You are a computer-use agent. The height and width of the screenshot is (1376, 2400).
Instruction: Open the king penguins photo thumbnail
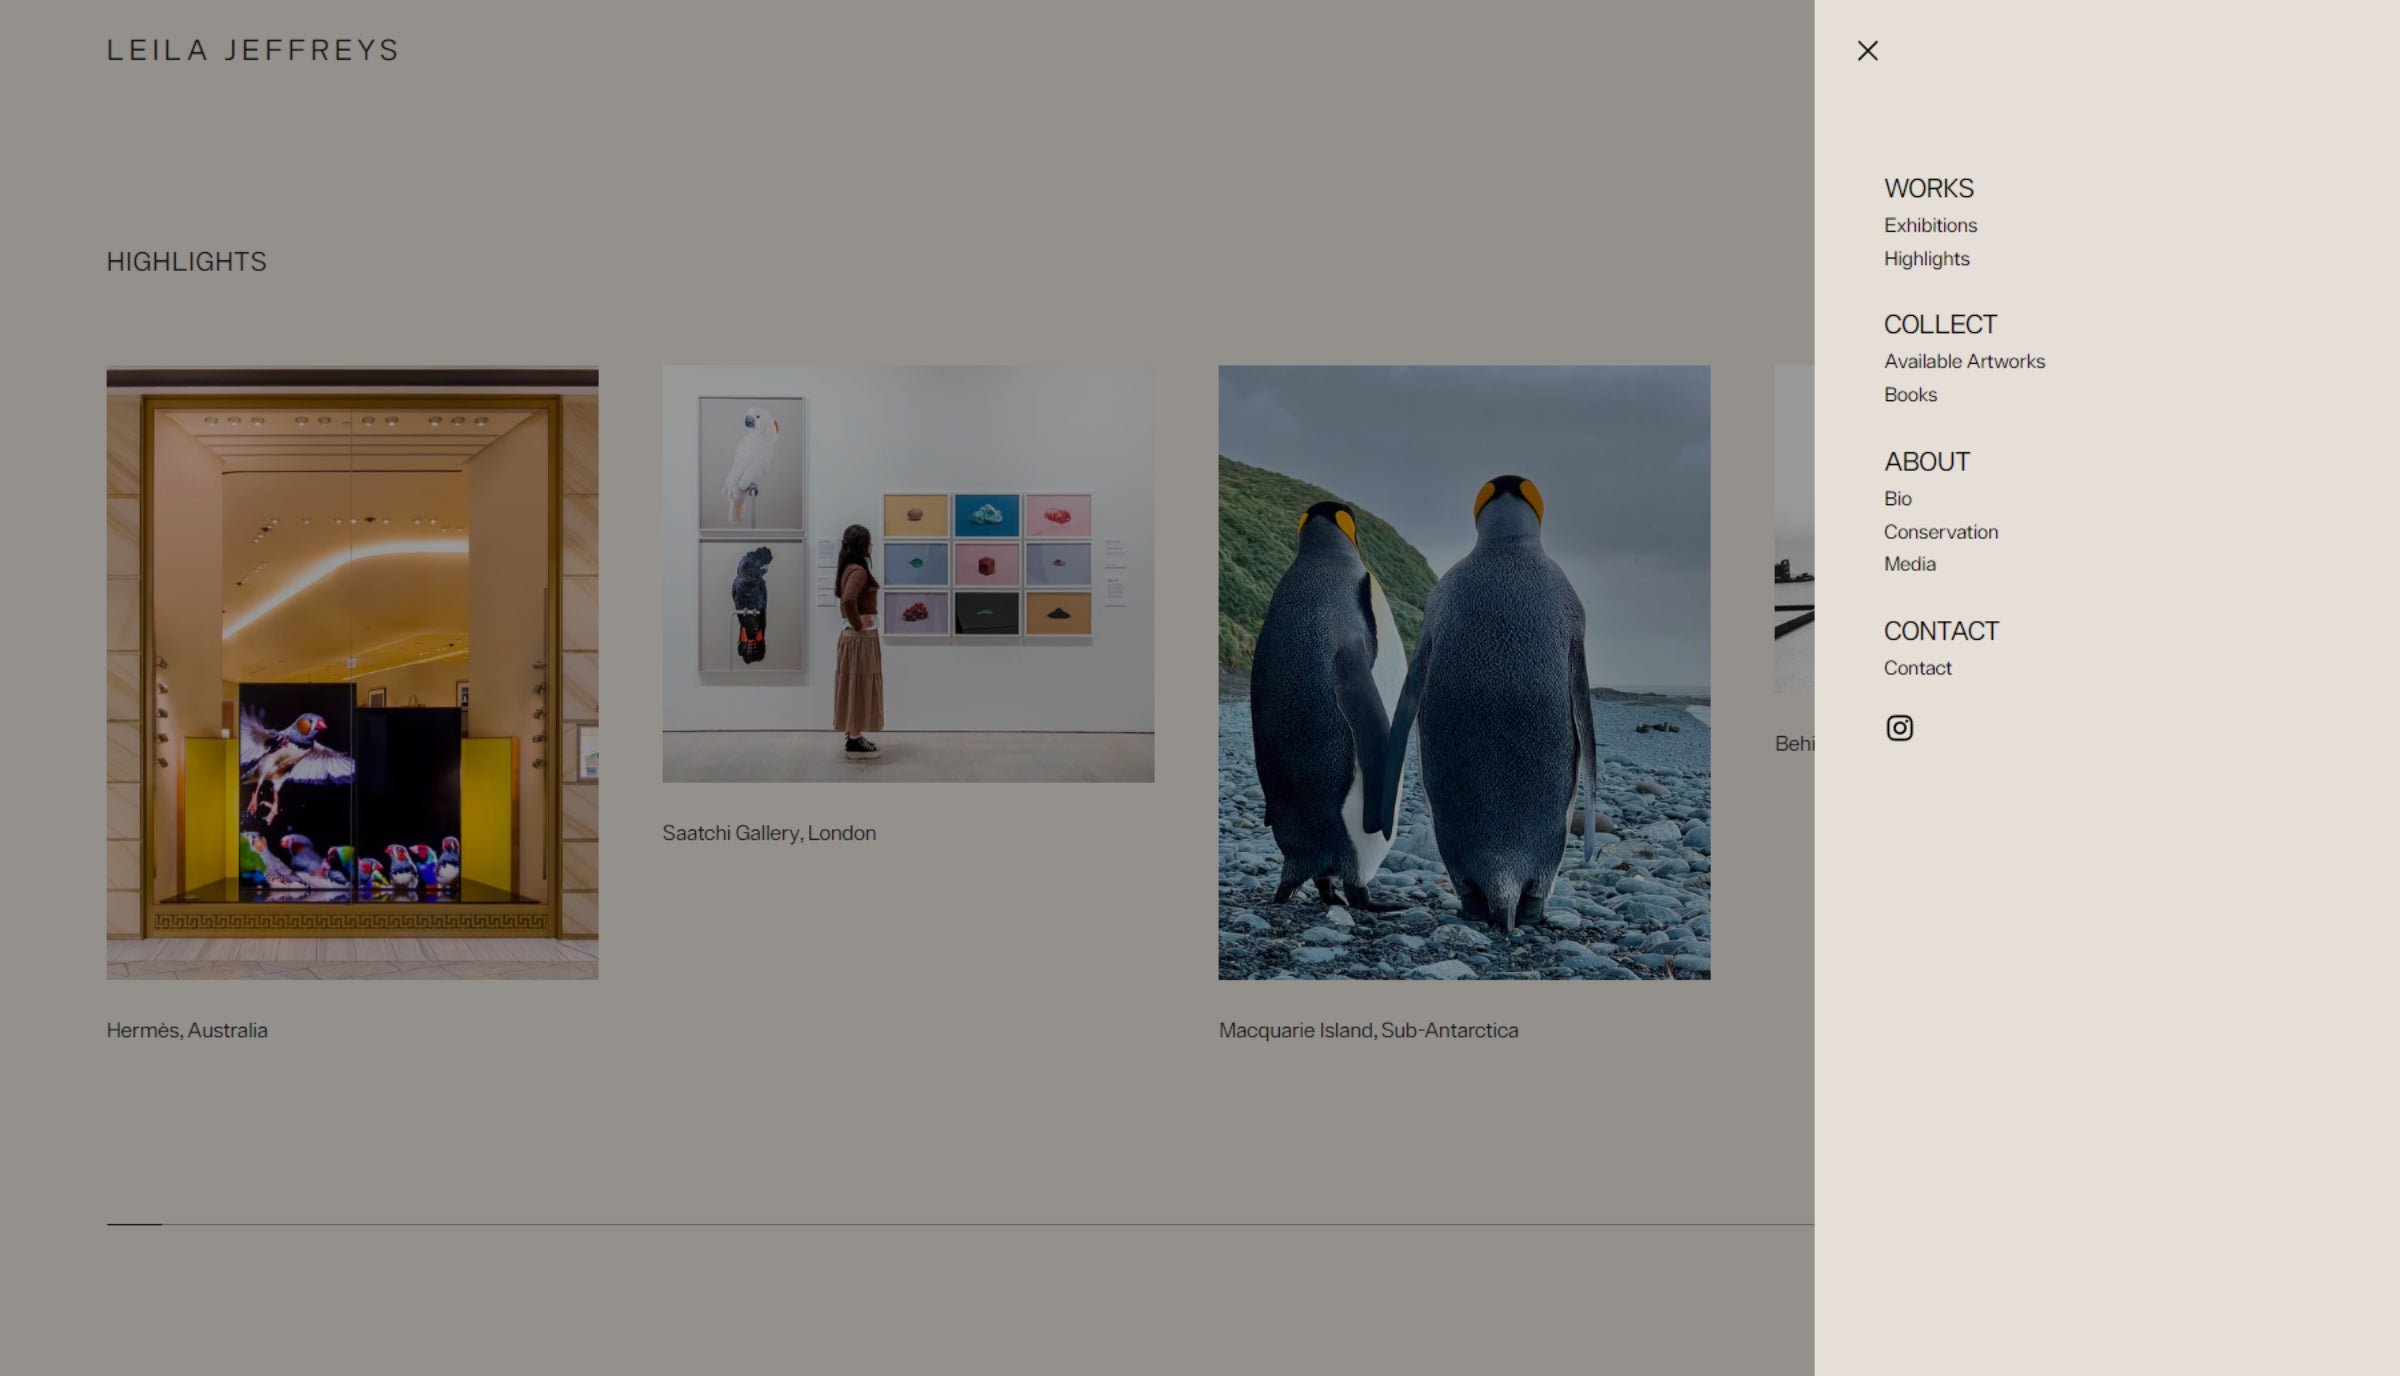(x=1463, y=672)
